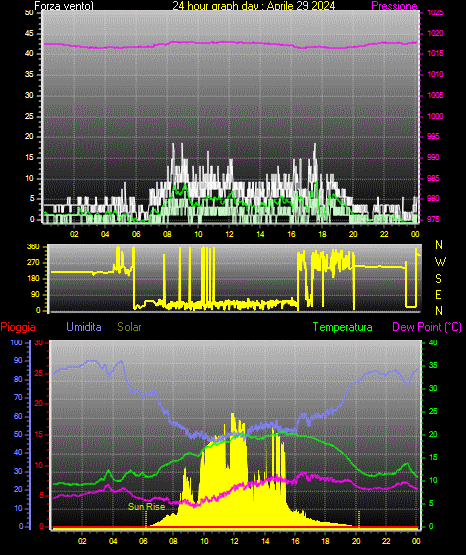Click the Pressione legend label

click(x=394, y=6)
